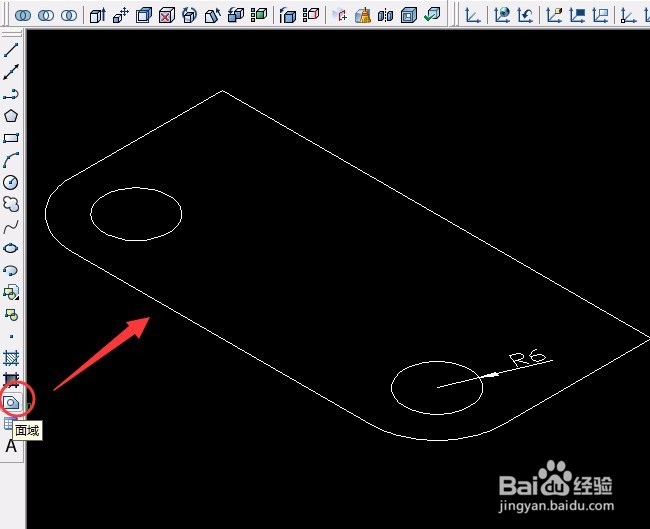The height and width of the screenshot is (529, 650).
Task: Click Origin UCS icon
Action: 628,15
